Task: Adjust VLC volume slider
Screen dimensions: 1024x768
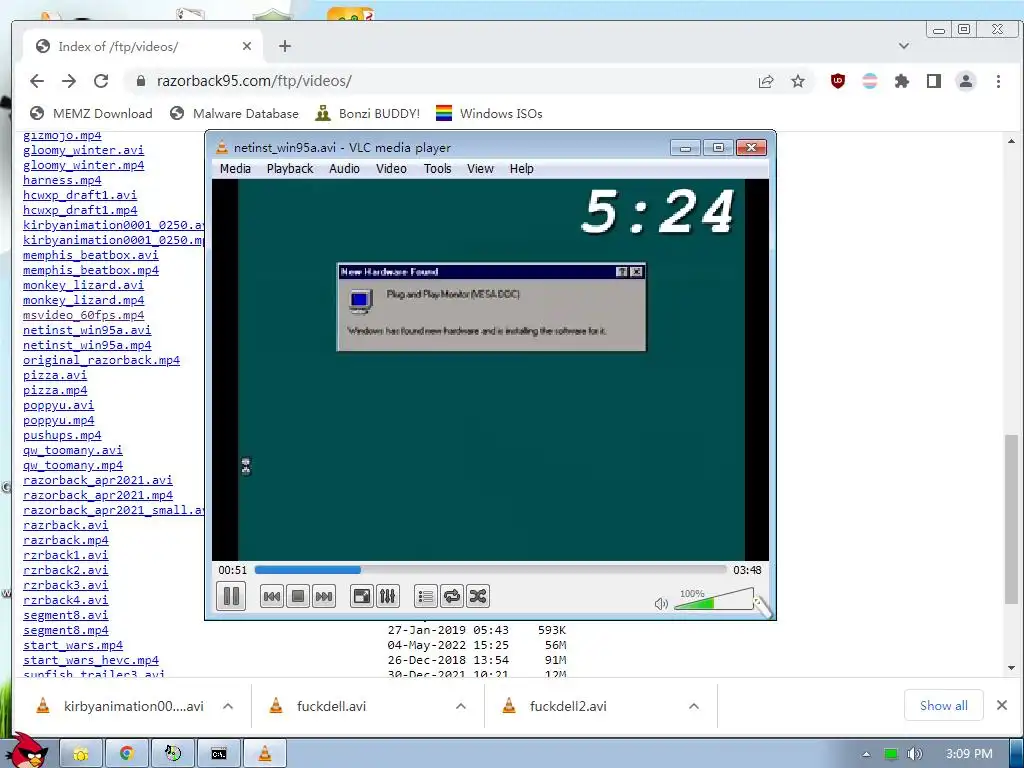Action: click(x=714, y=600)
